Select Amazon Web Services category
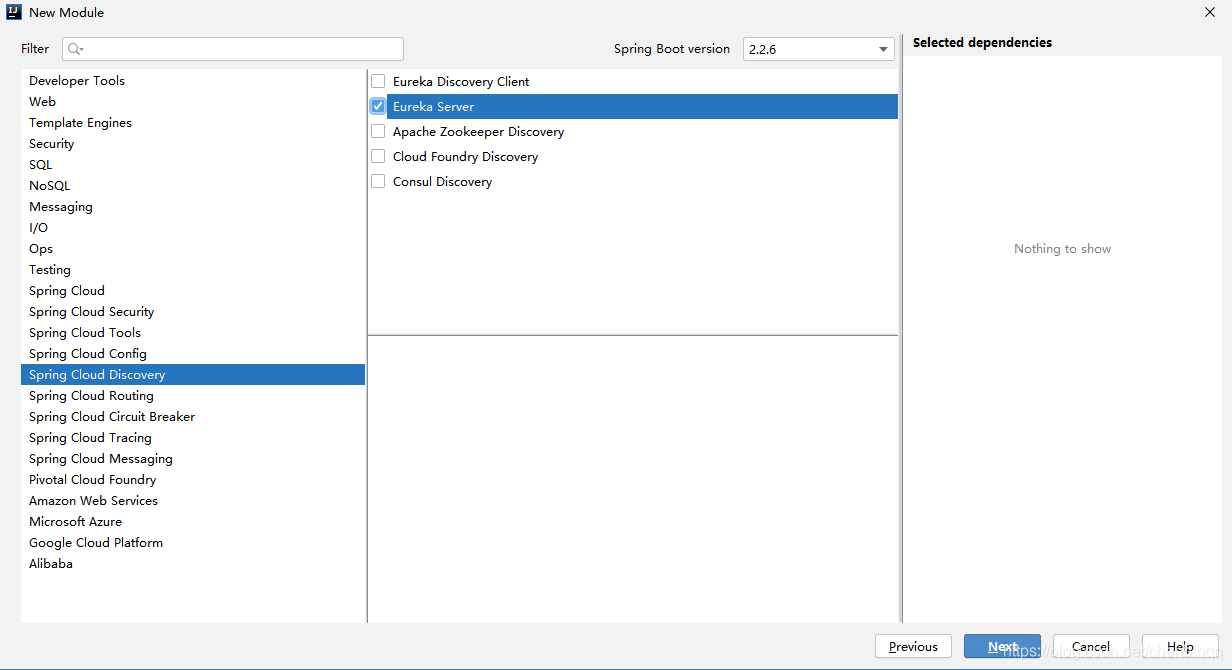Image resolution: width=1232 pixels, height=670 pixels. [x=193, y=501]
